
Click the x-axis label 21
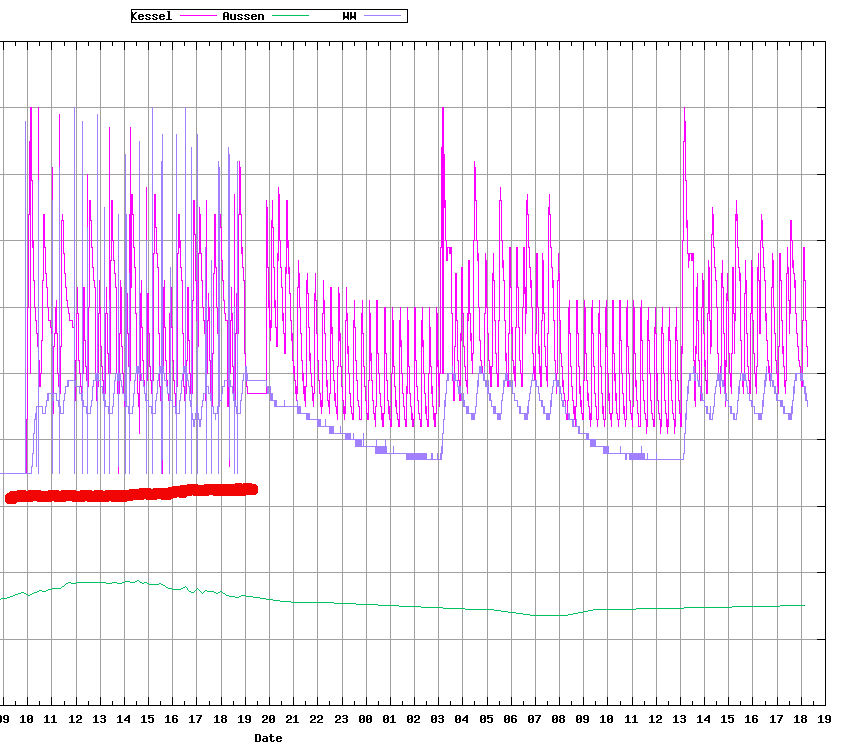[292, 720]
